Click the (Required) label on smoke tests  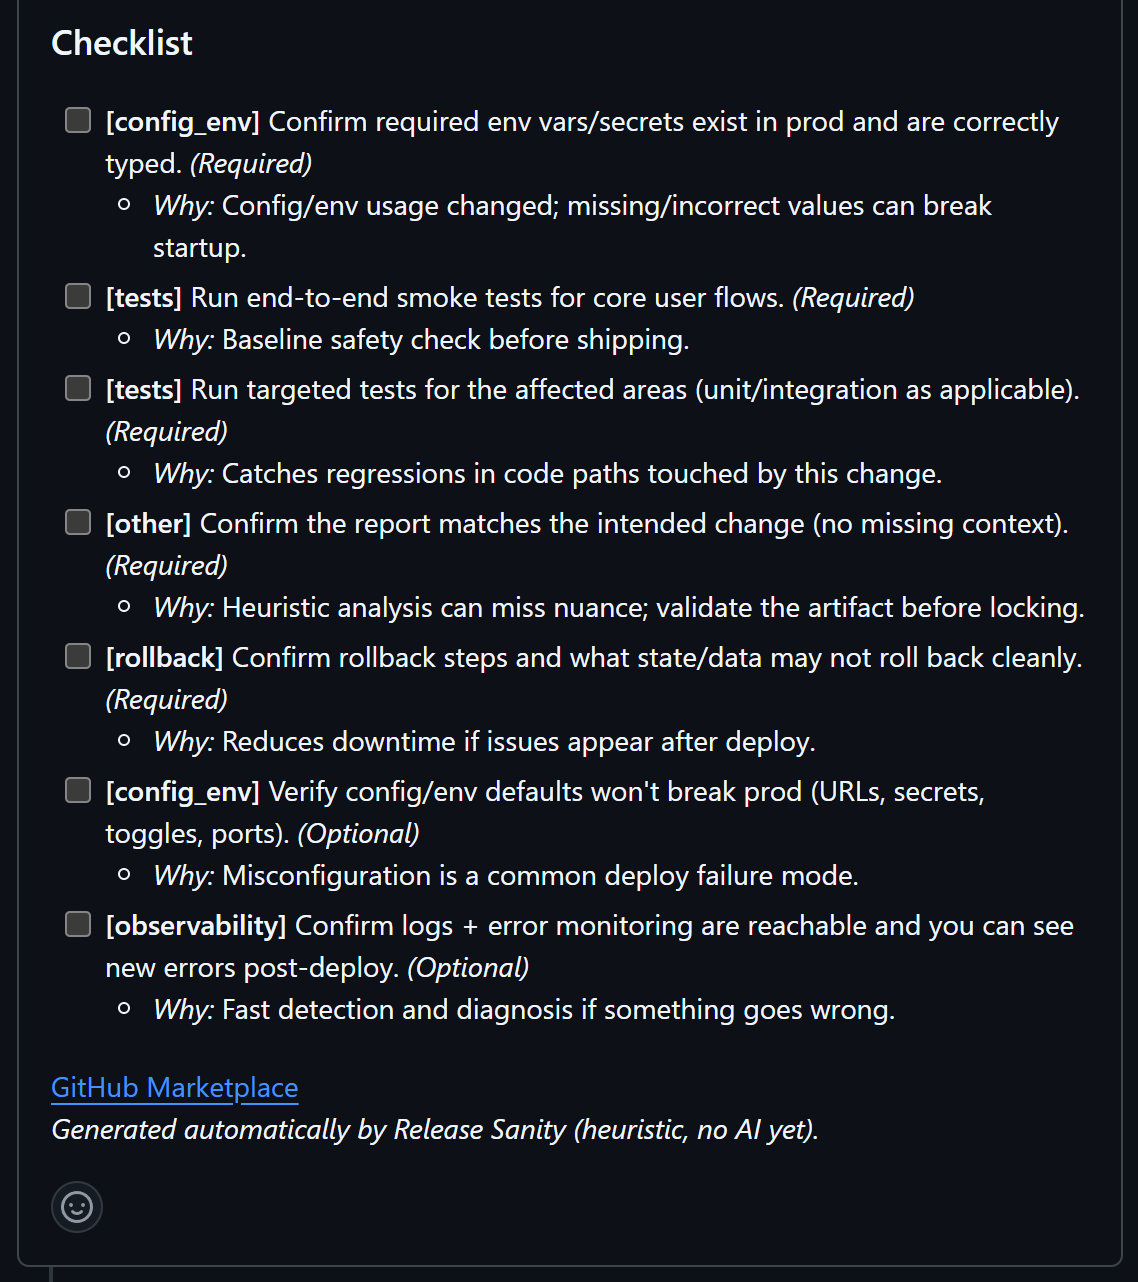coord(854,297)
